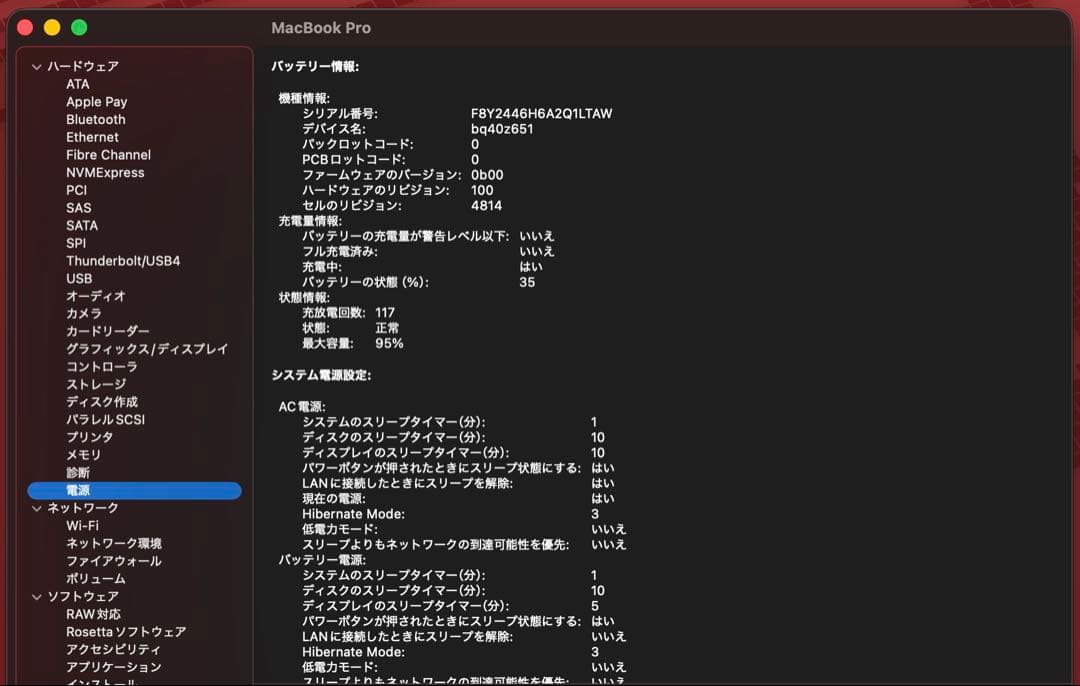Image resolution: width=1080 pixels, height=686 pixels.
Task: Open the NVMExpress item
Action: [x=105, y=173]
